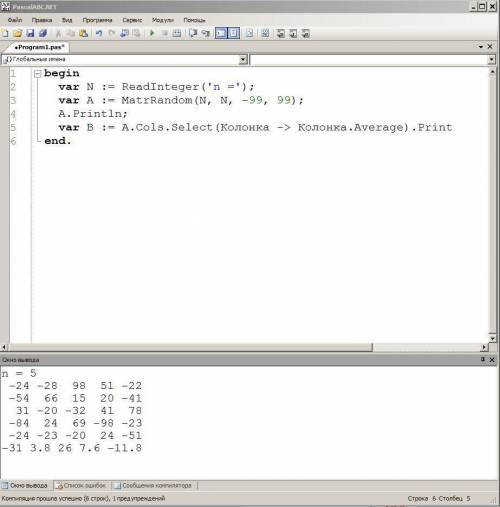This screenshot has height=507, width=500.
Task: Save the program with the floppy icon
Action: 30,33
